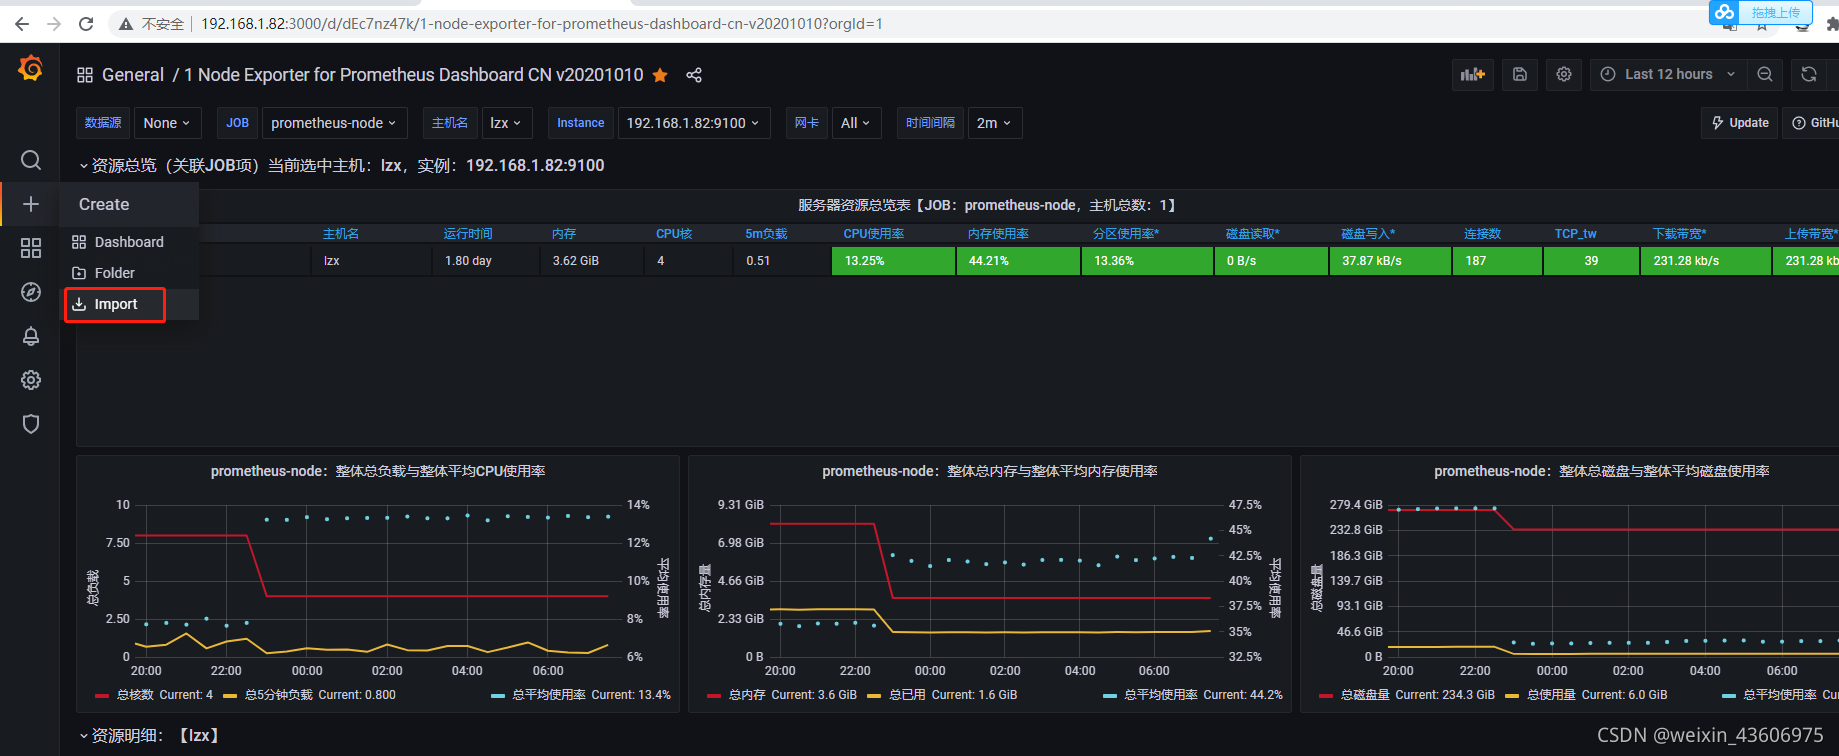Sort table by TCP_tw column

pyautogui.click(x=1575, y=234)
